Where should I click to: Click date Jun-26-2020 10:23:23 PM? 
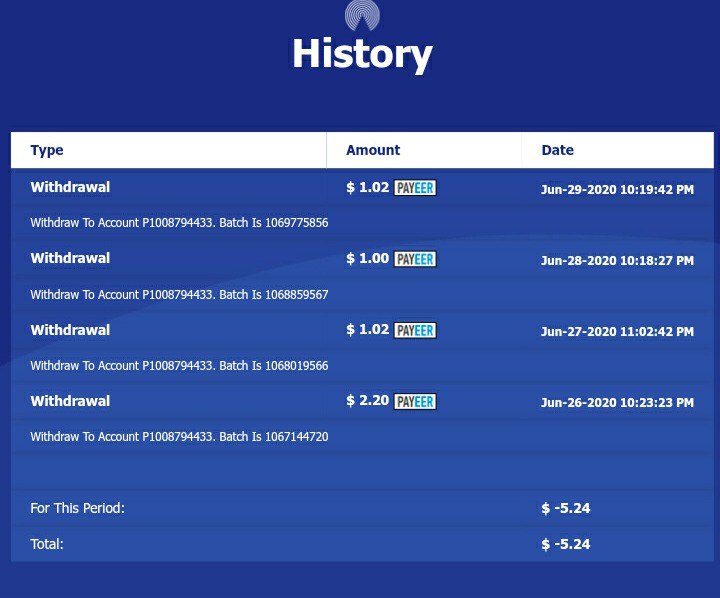(x=617, y=403)
